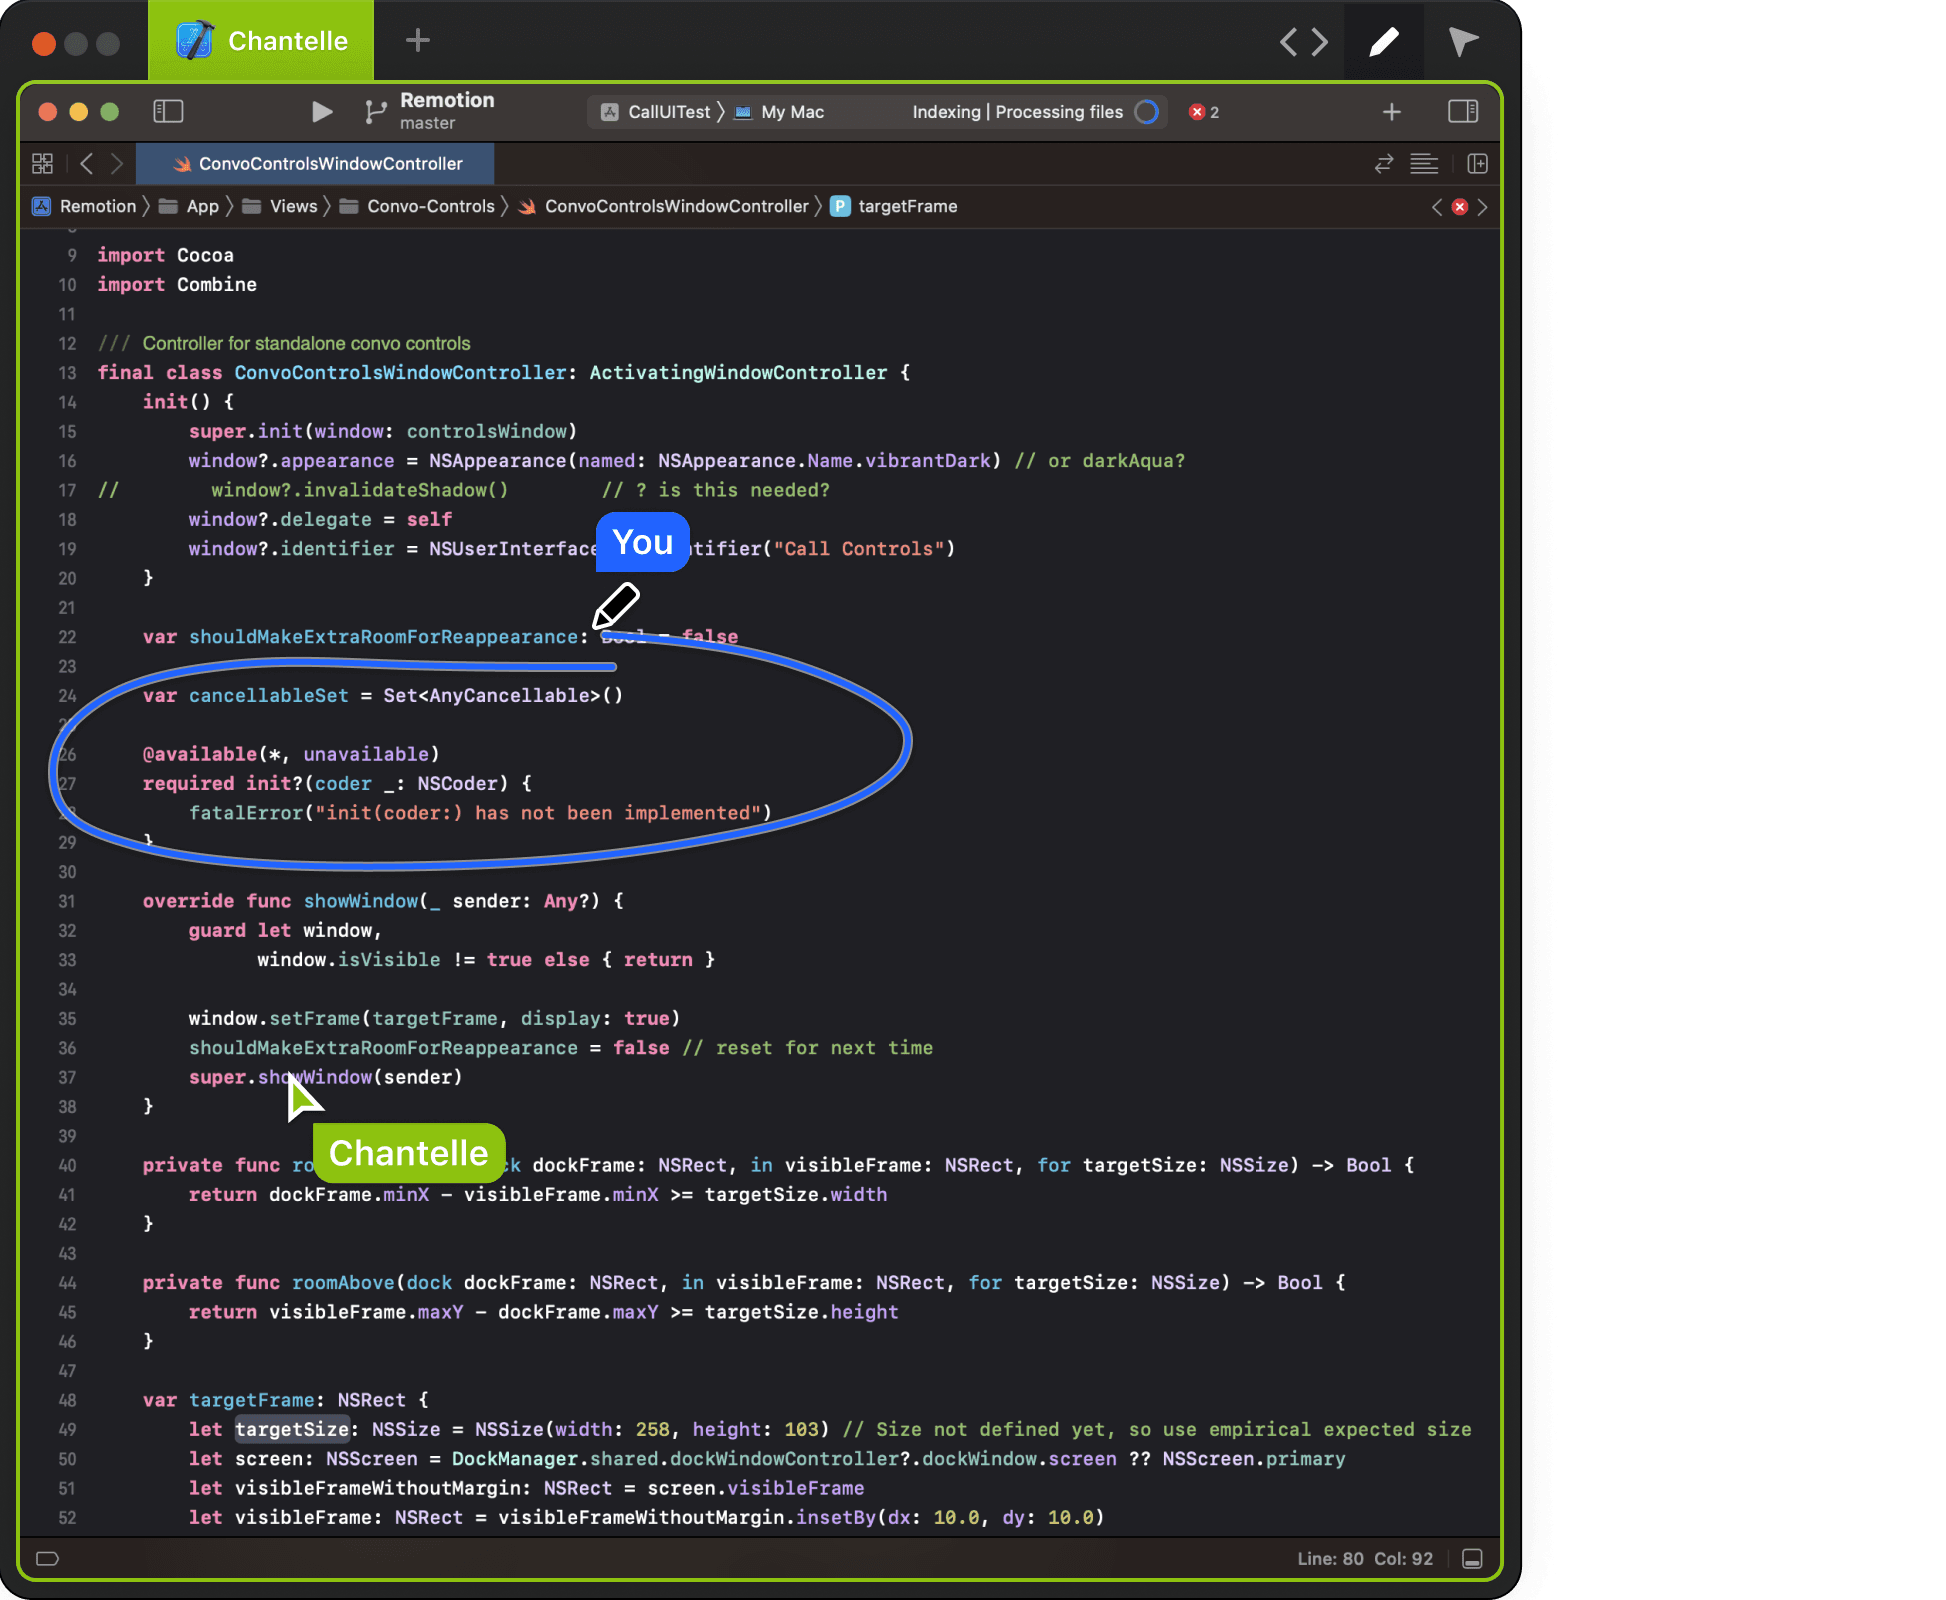Image resolution: width=1946 pixels, height=1600 pixels.
Task: Click Line: 80 Col: 92 indicator
Action: [x=1365, y=1559]
